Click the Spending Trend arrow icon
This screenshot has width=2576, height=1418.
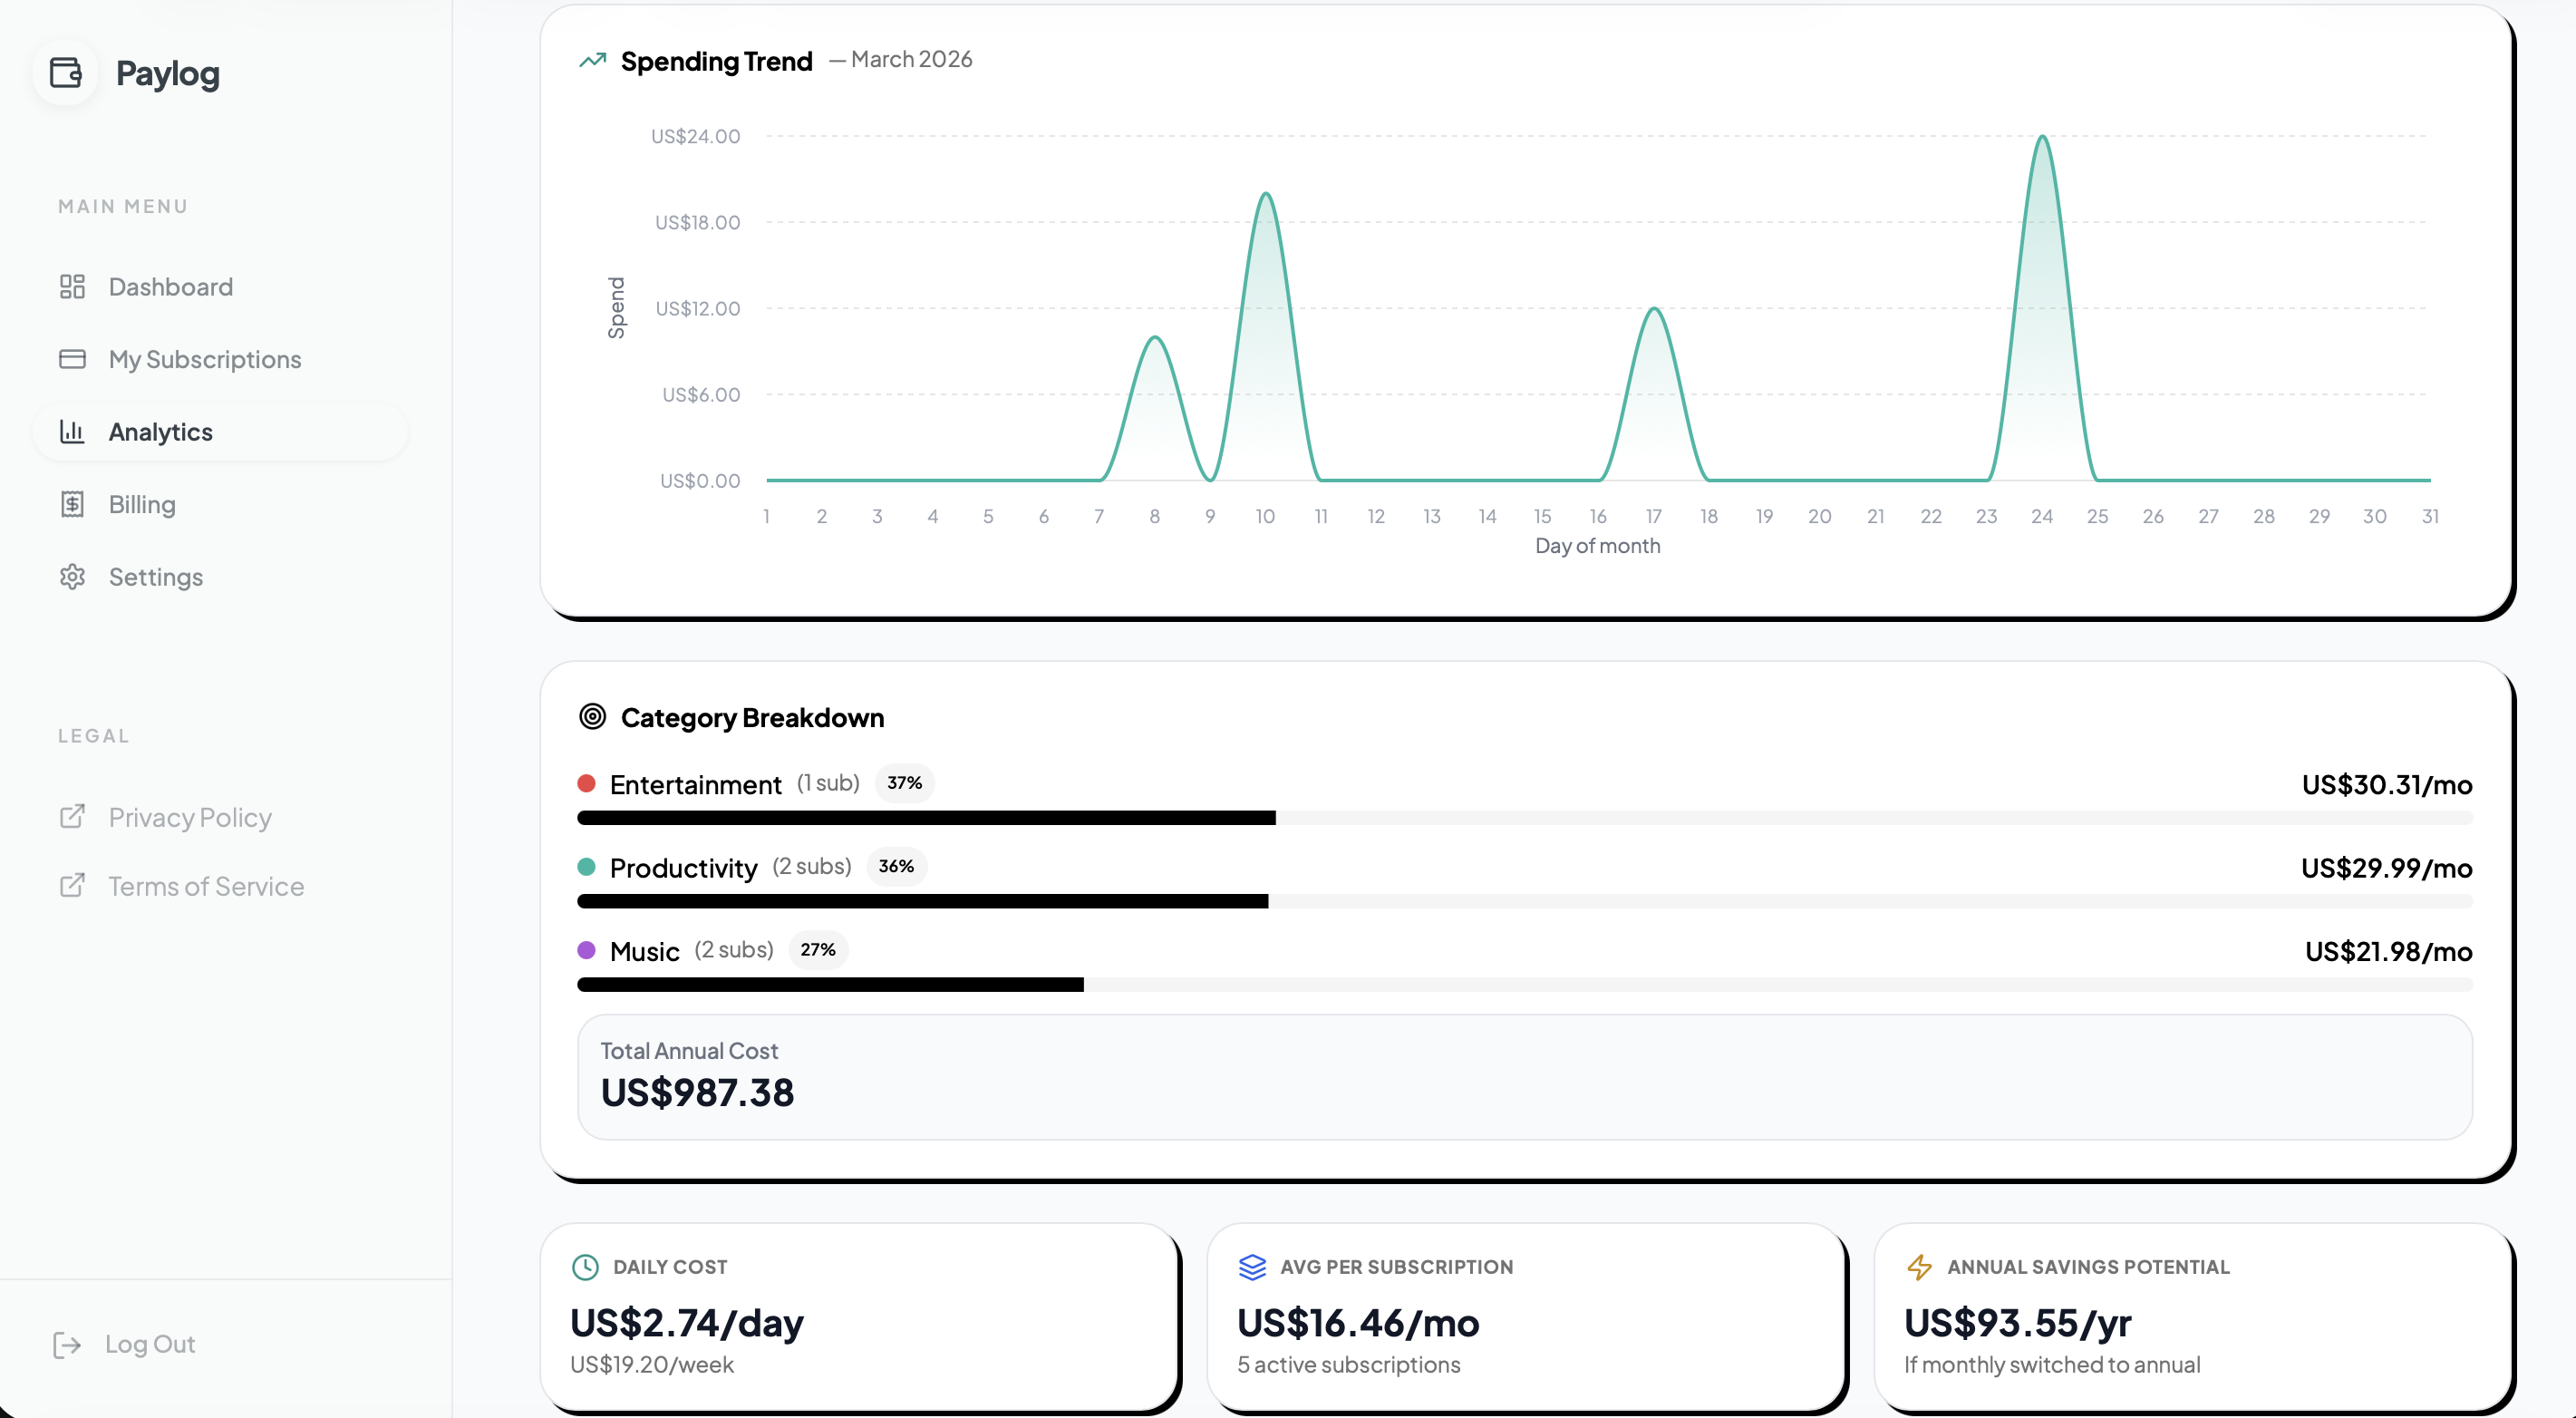591,60
